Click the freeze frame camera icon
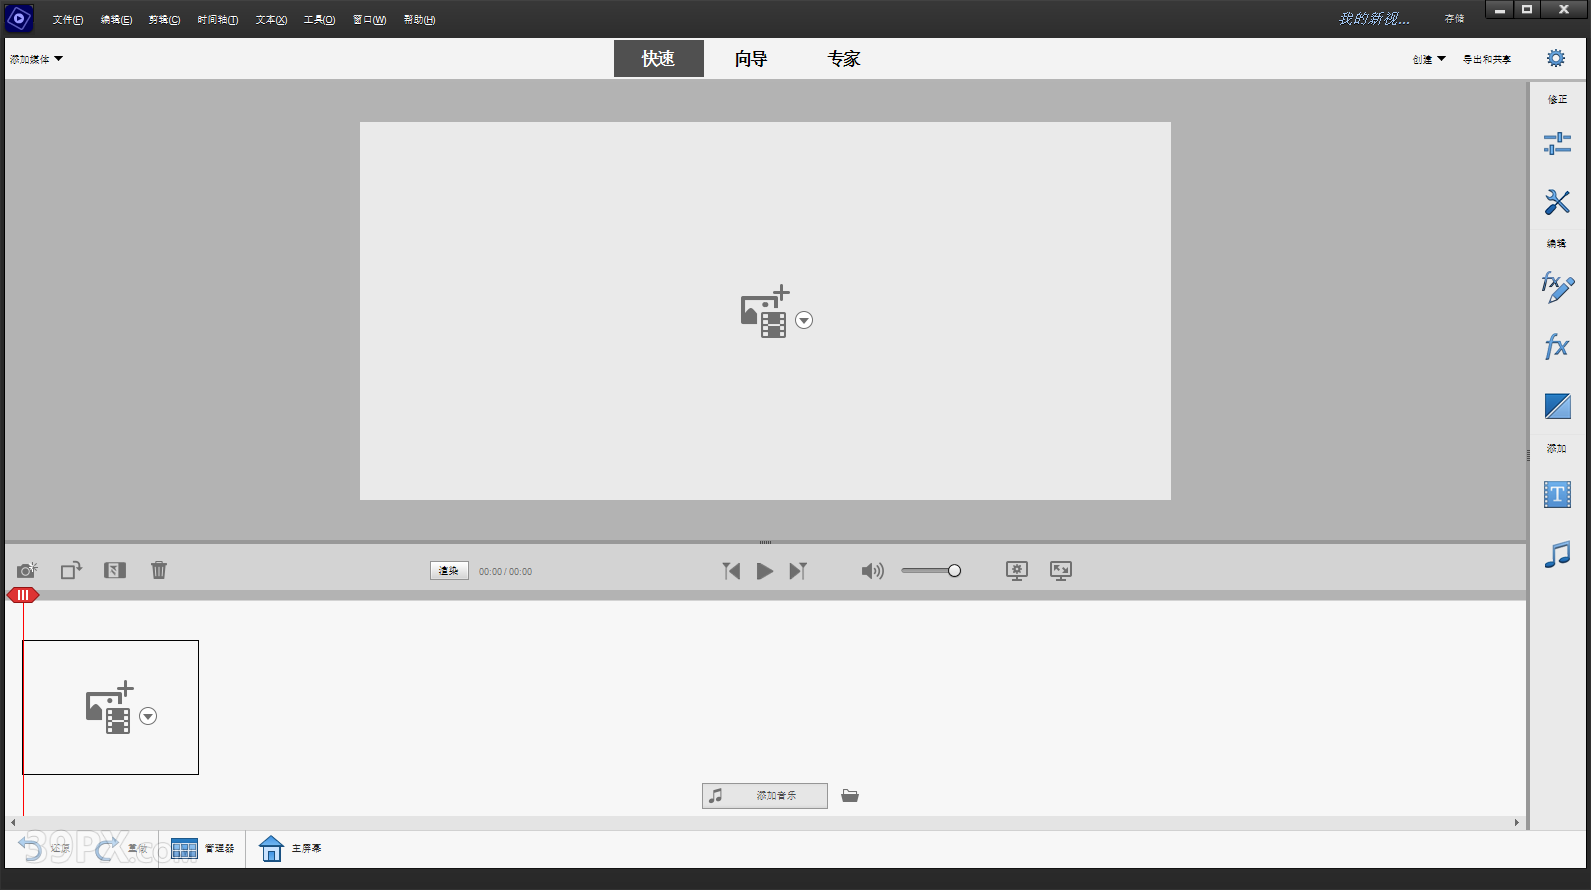 click(x=27, y=570)
